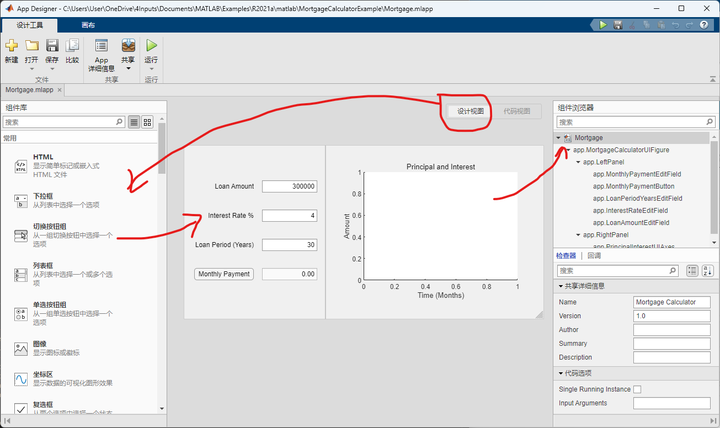
Task: Save the app using 保存 icon
Action: coord(52,45)
